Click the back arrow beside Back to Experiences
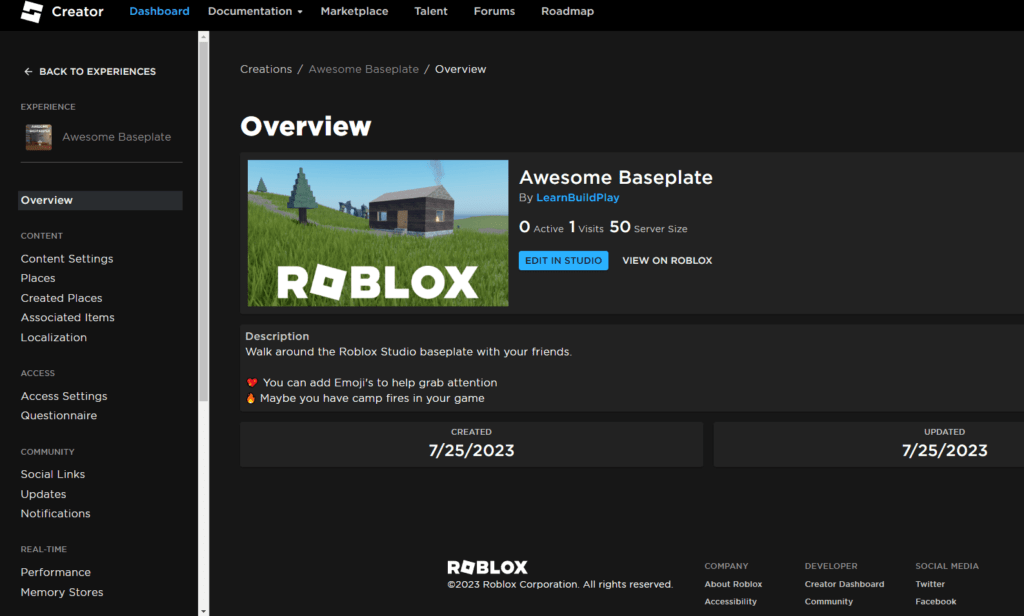This screenshot has width=1024, height=616. click(x=28, y=71)
